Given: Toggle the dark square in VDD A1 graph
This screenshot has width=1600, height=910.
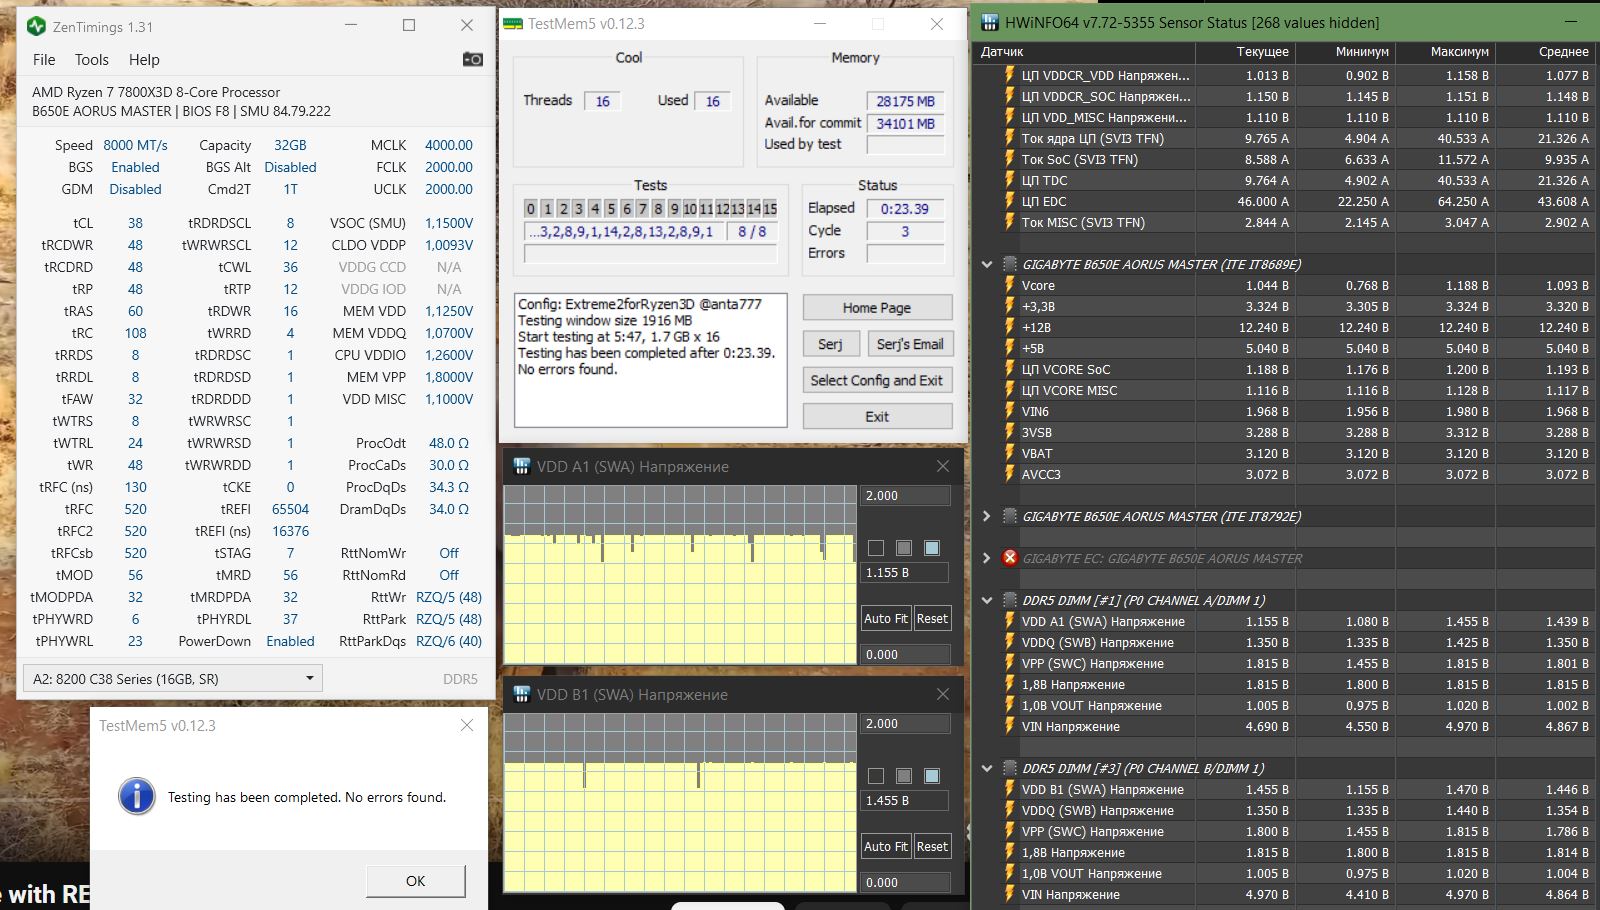Looking at the screenshot, I should [876, 547].
